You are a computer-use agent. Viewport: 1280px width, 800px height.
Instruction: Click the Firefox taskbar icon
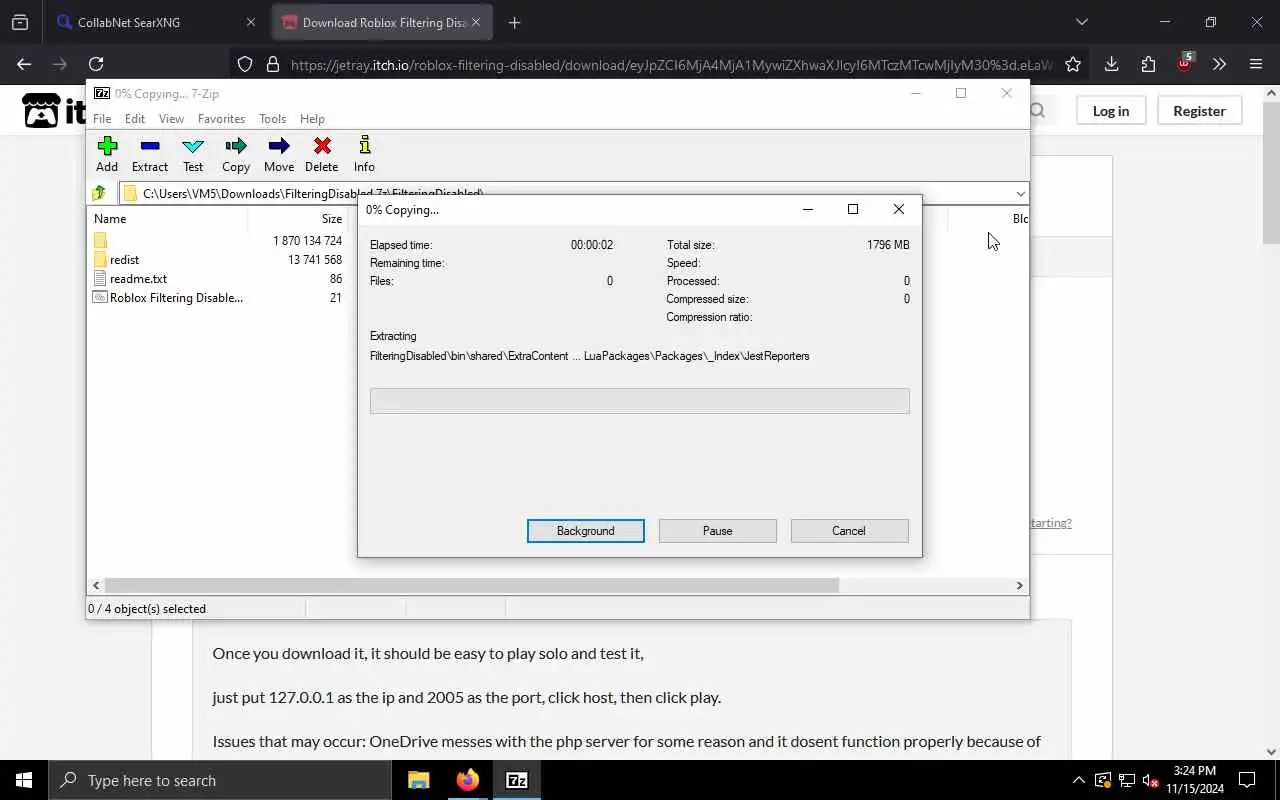coord(467,780)
